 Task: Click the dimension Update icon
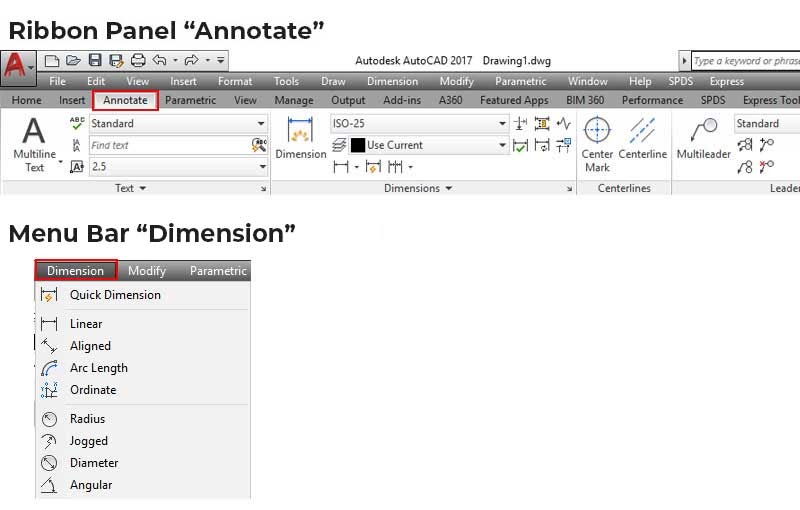coord(542,145)
